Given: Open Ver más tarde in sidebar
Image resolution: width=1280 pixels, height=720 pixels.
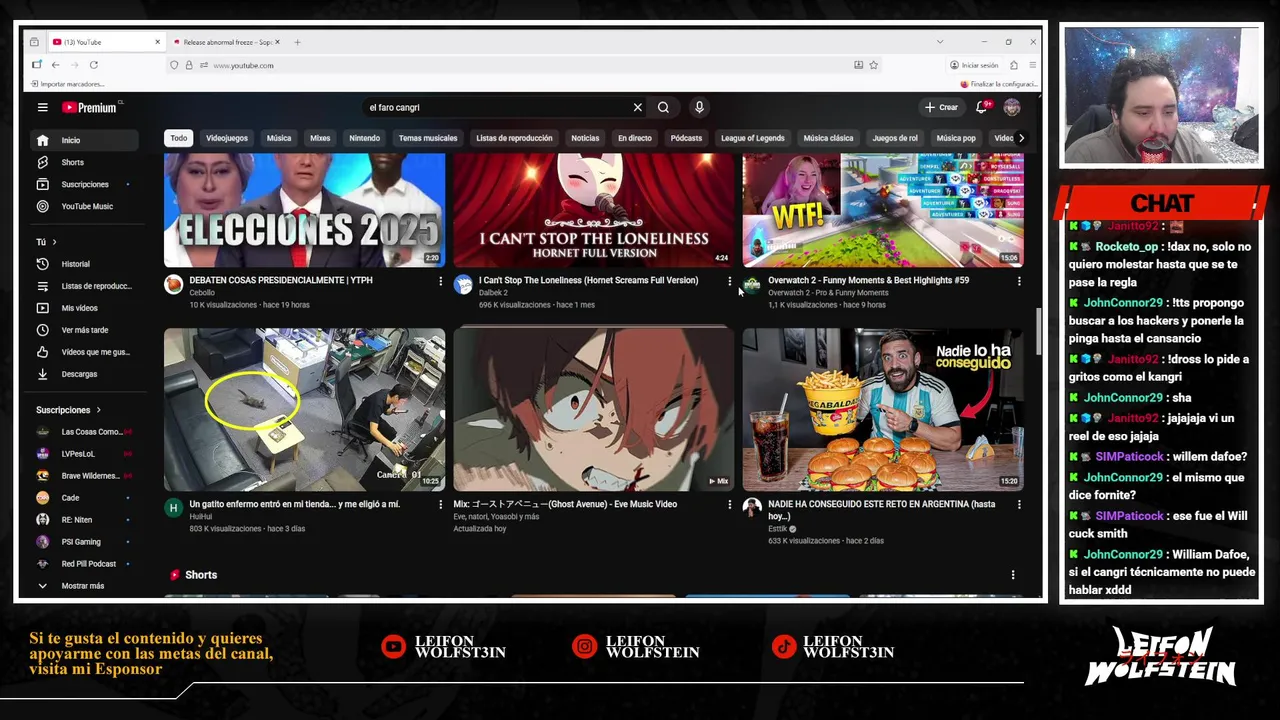Looking at the screenshot, I should tap(83, 330).
